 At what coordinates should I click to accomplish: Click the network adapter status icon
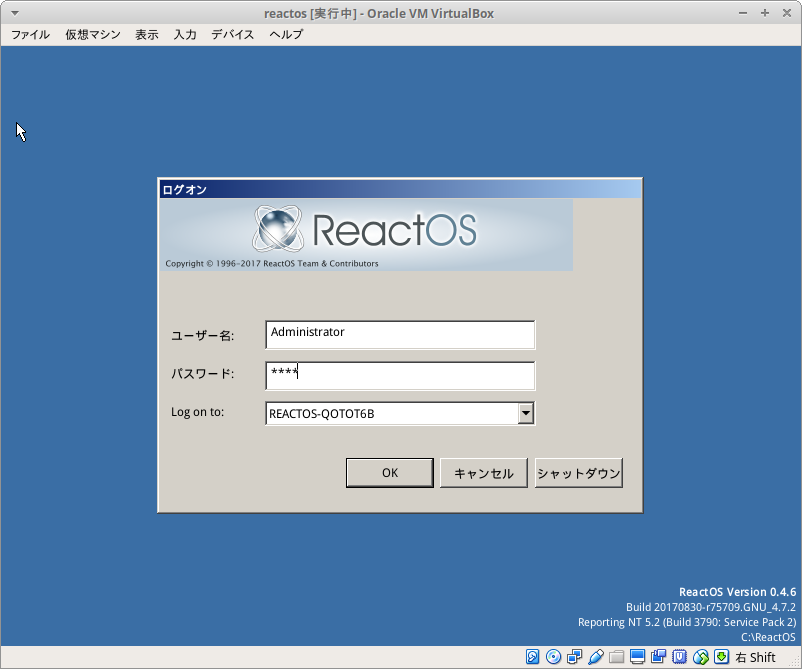pos(574,657)
